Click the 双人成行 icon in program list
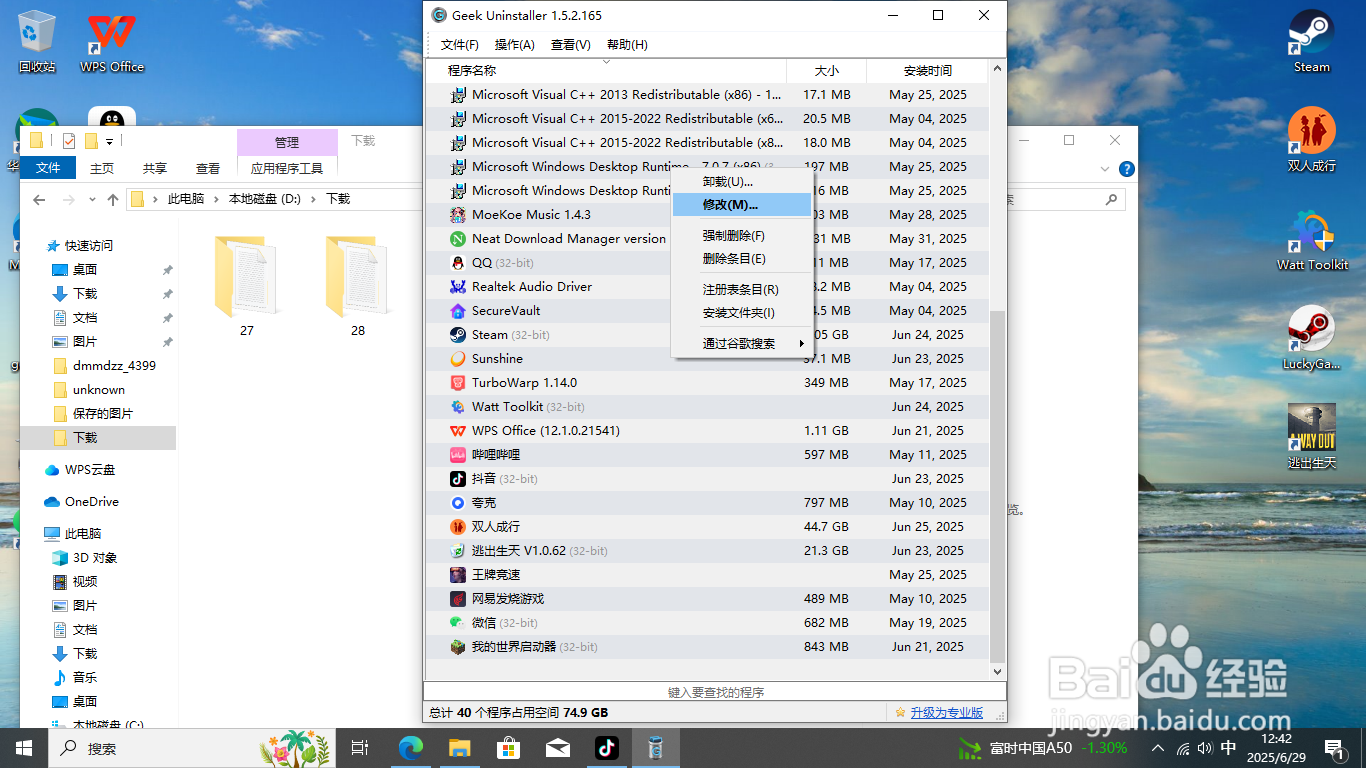1366x768 pixels. [457, 527]
